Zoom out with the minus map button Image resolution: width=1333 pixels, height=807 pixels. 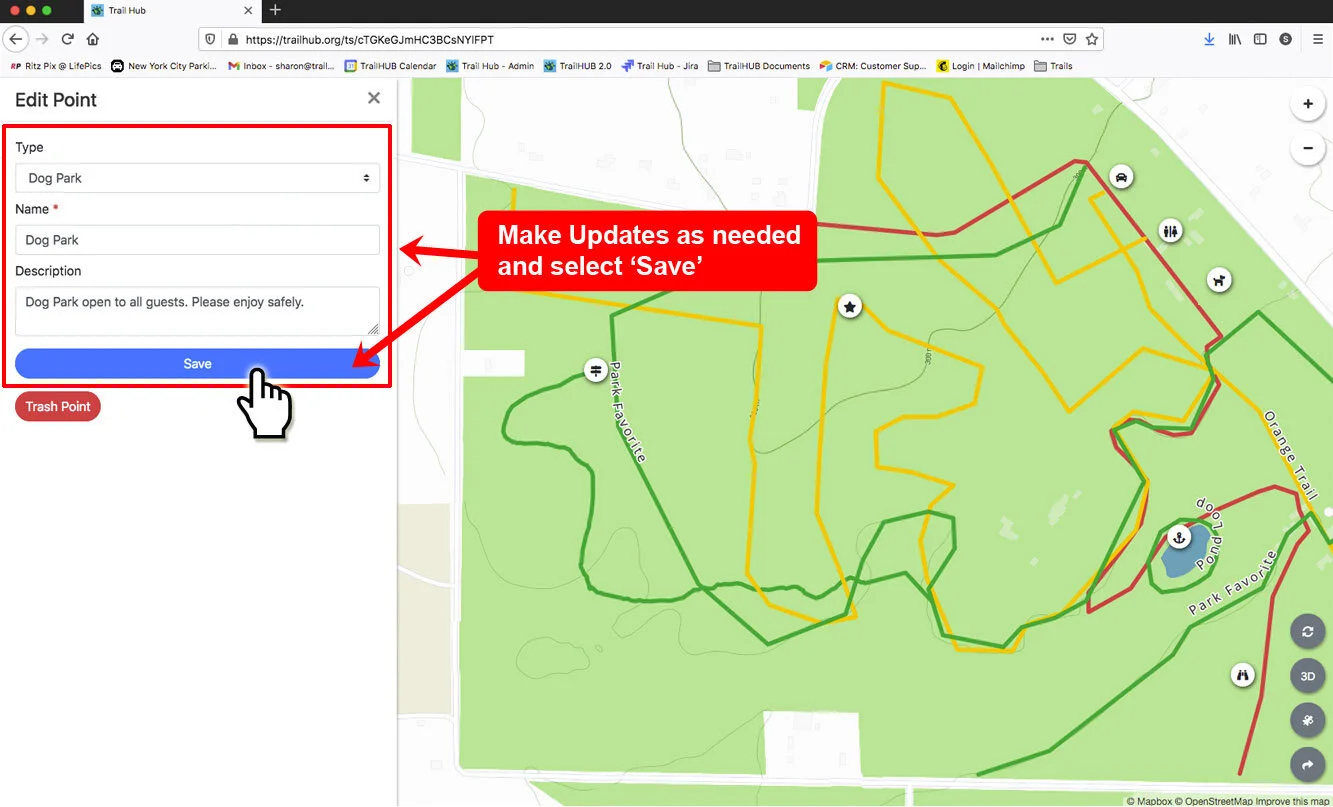[1307, 149]
